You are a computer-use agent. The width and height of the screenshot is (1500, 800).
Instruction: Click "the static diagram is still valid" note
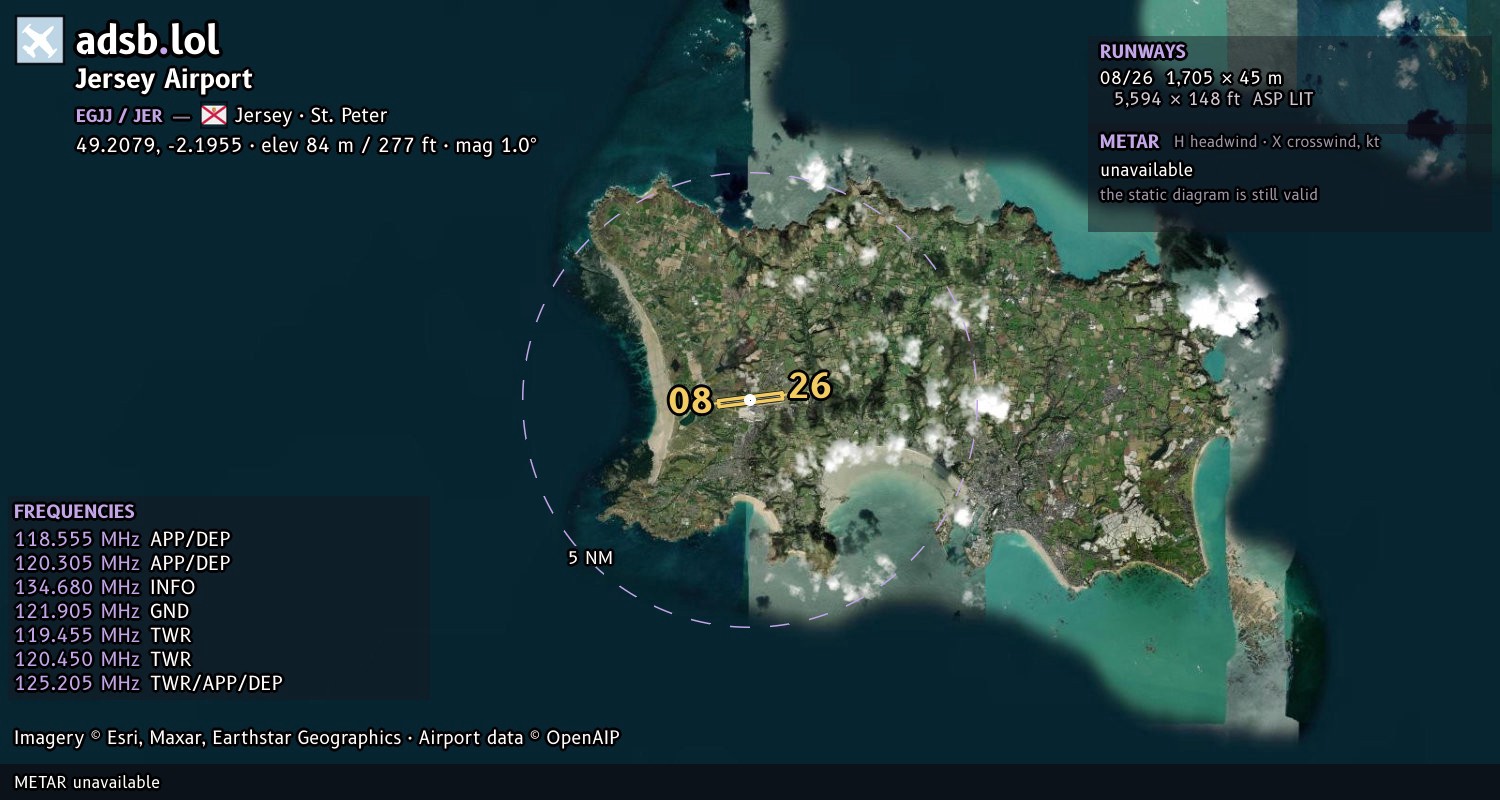point(1209,195)
